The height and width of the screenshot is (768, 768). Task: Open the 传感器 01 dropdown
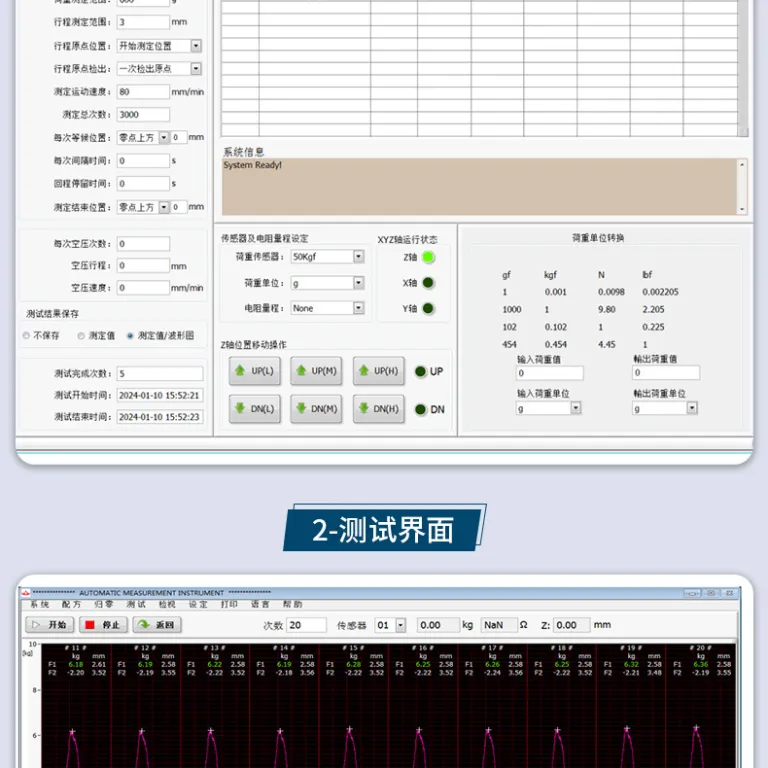coord(401,625)
